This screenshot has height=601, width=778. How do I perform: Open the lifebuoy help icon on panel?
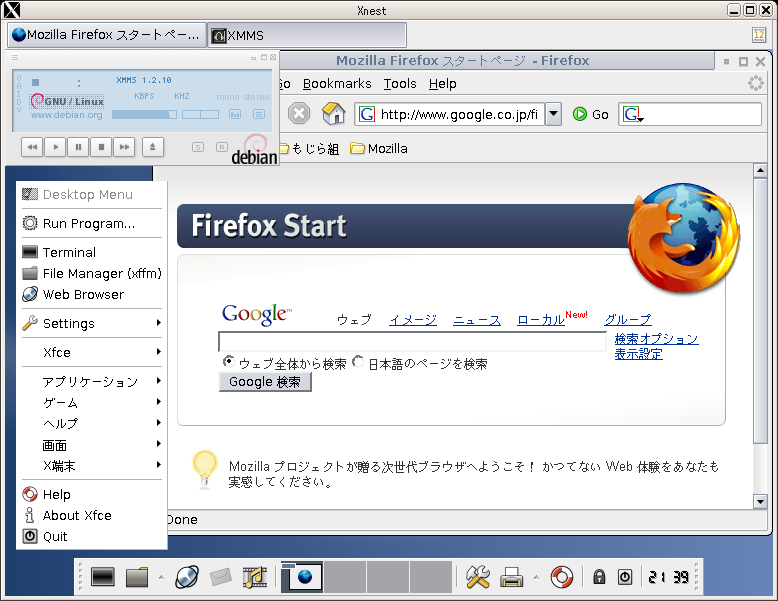(562, 577)
